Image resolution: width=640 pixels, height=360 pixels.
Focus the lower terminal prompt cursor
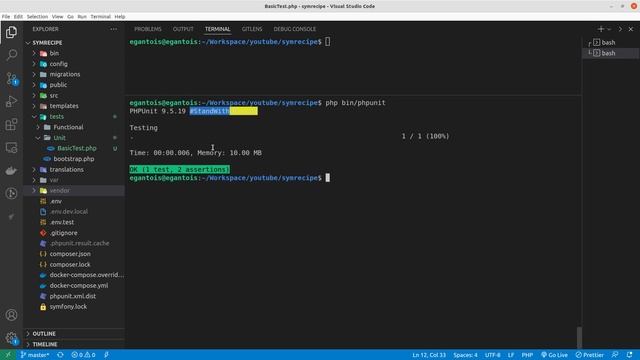(x=327, y=178)
